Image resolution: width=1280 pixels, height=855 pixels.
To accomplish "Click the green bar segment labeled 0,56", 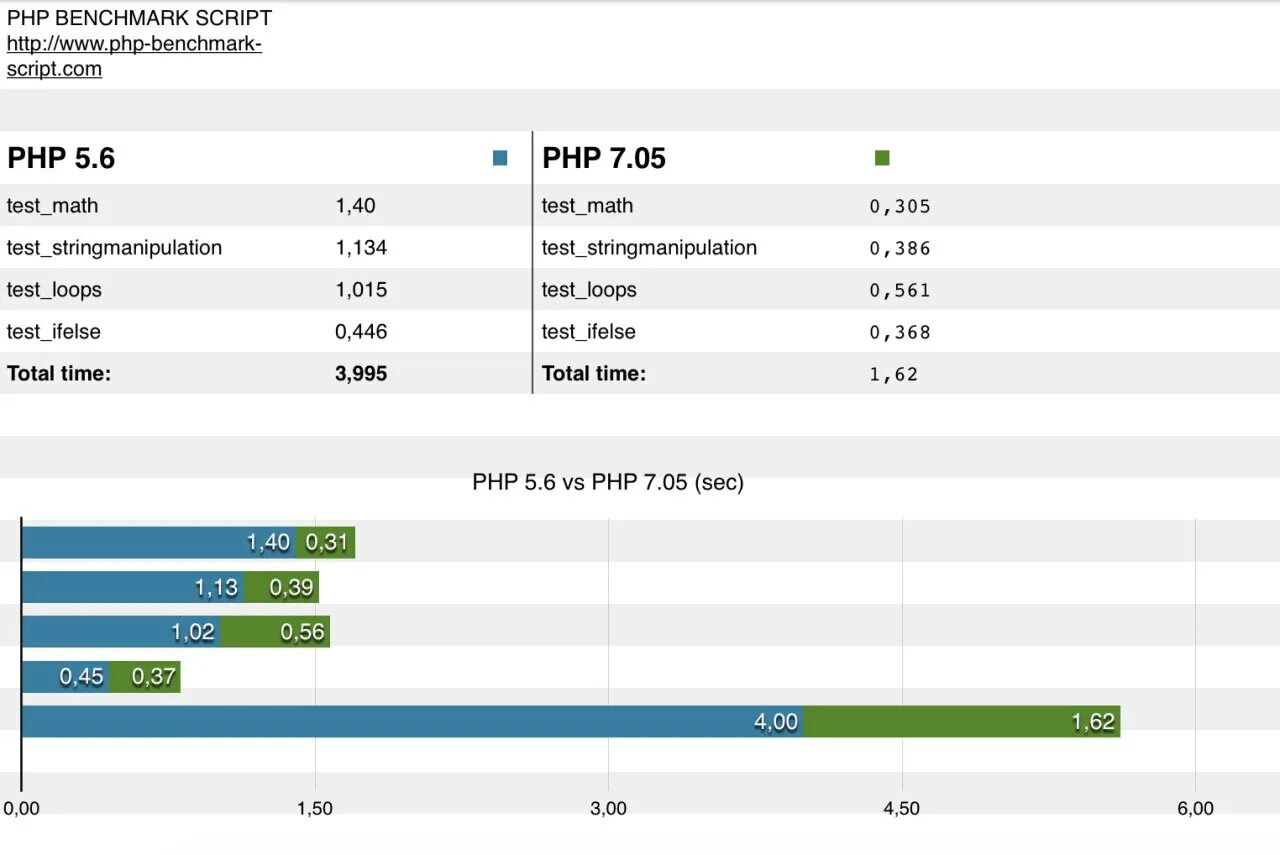I will pos(276,631).
